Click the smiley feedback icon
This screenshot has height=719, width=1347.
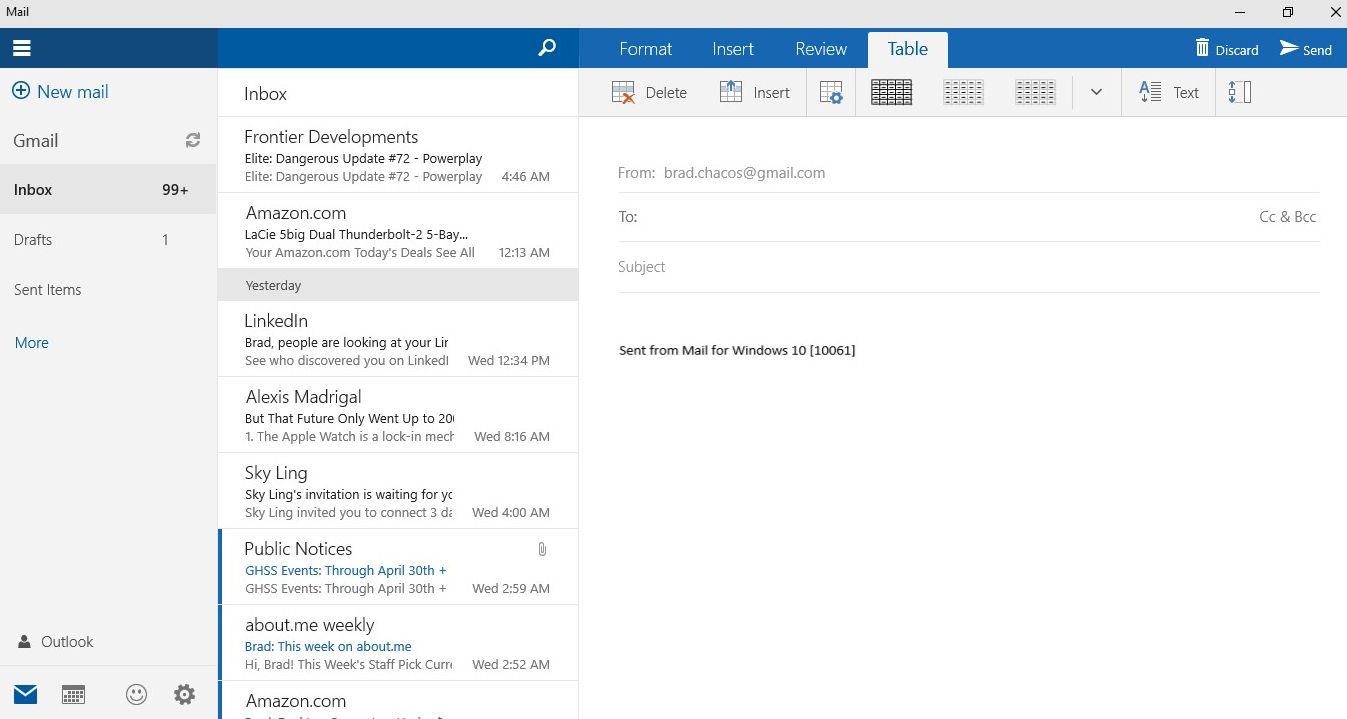click(136, 694)
